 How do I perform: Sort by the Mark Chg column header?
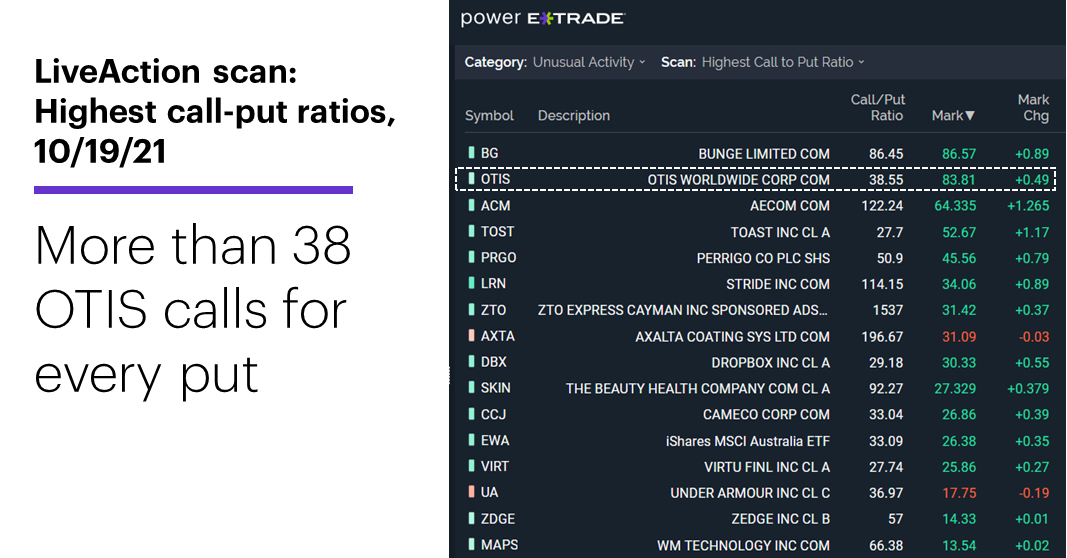pyautogui.click(x=1033, y=108)
